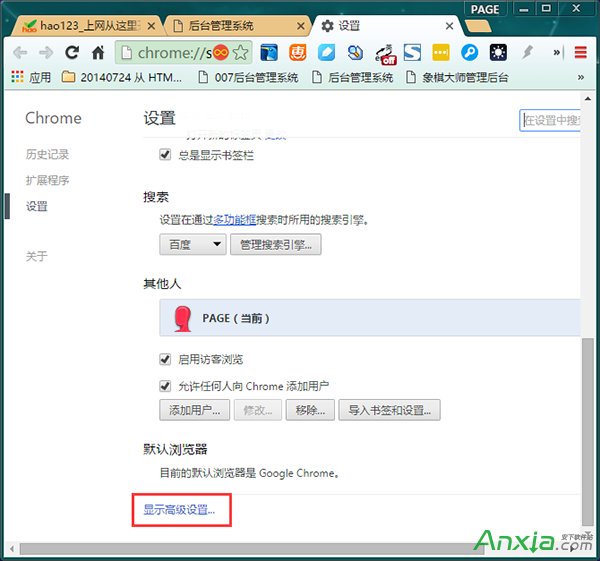Toggle 允许任何人向 Chrome 添加用户 checkbox

pos(165,386)
